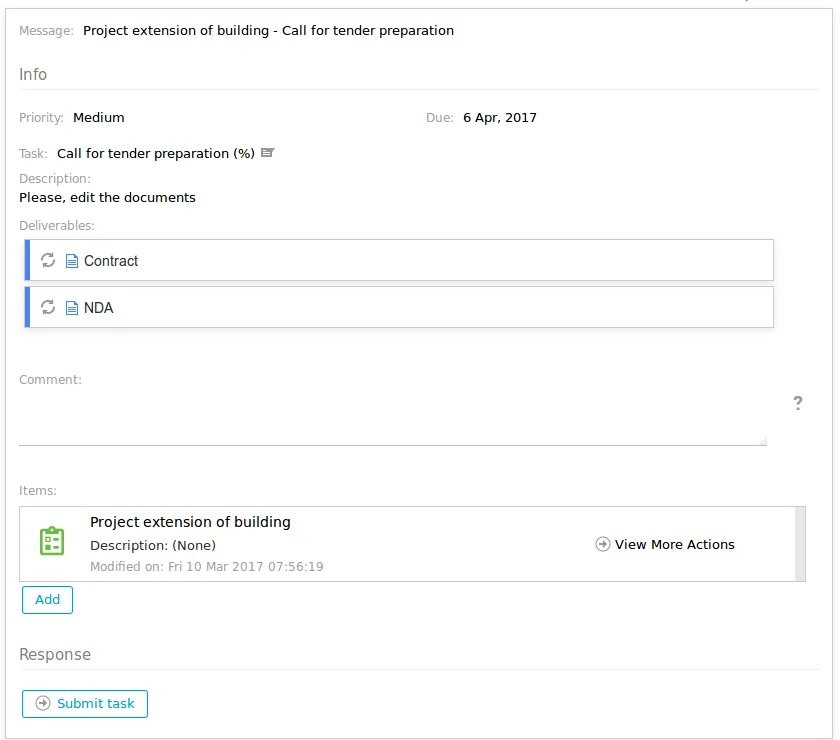Viewport: 840px width, 740px height.
Task: Click refresh icon in NDA row
Action: coord(48,308)
